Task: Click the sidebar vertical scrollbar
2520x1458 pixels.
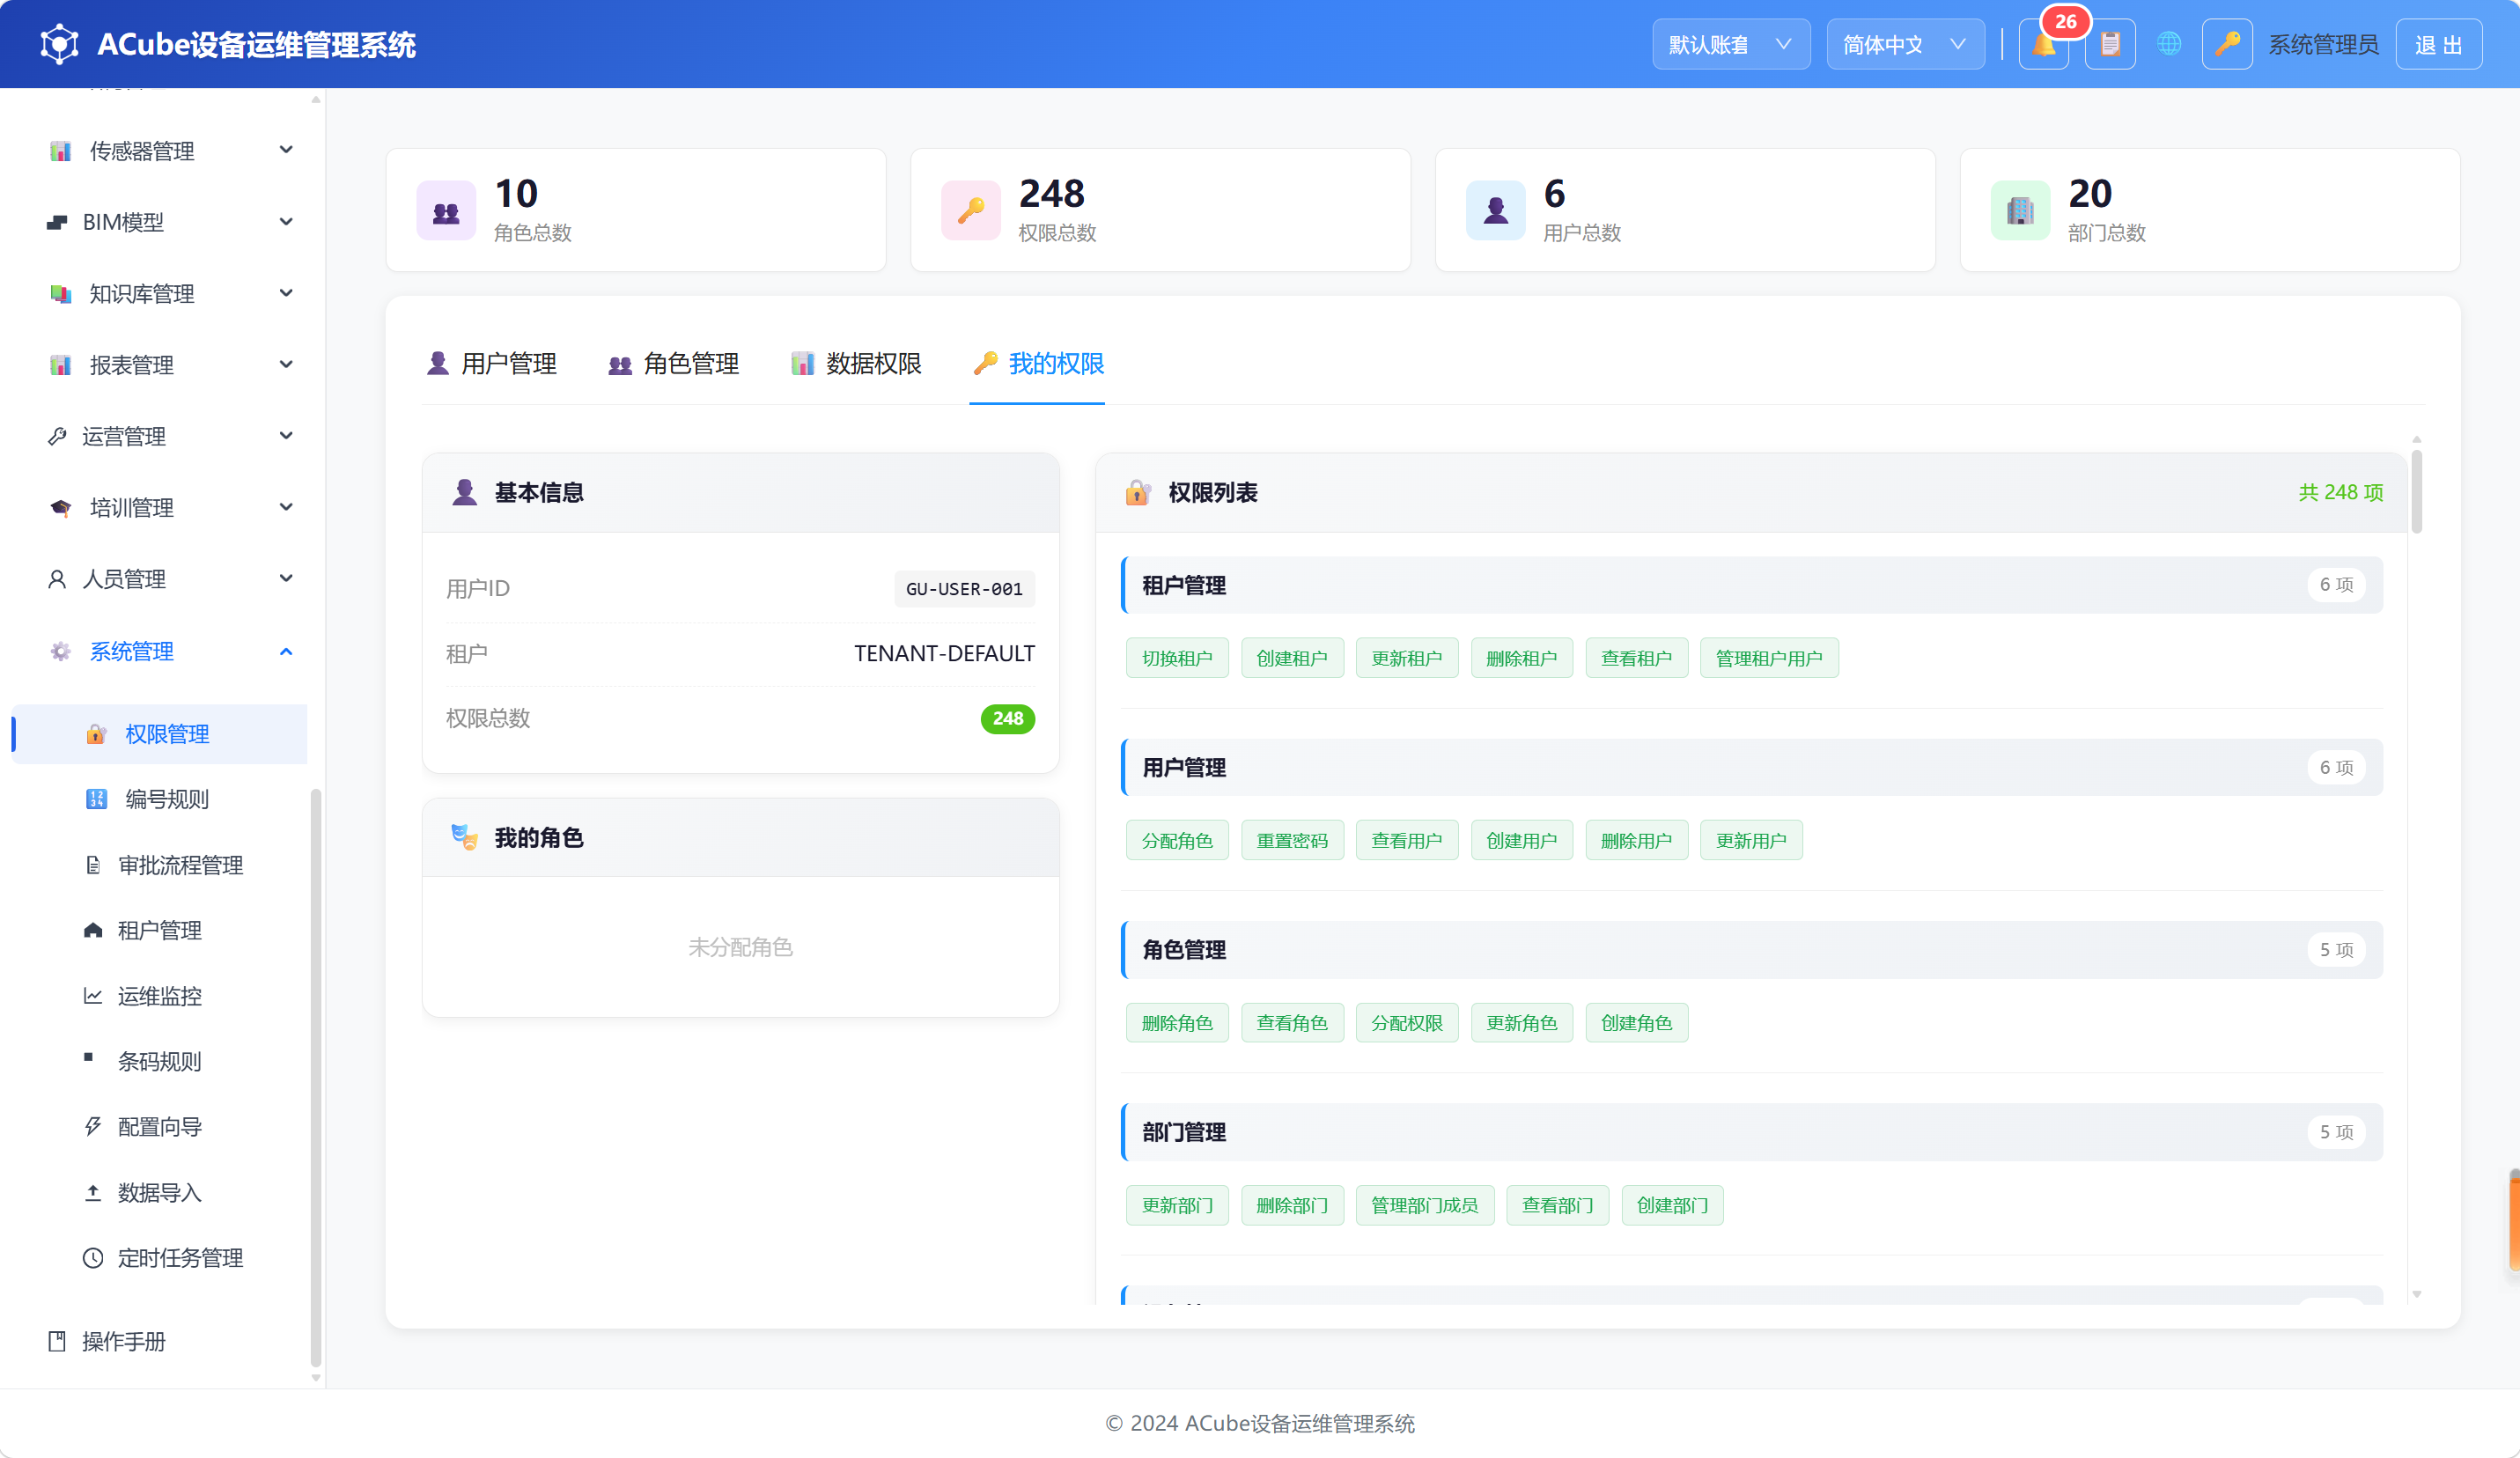Action: click(x=316, y=1078)
